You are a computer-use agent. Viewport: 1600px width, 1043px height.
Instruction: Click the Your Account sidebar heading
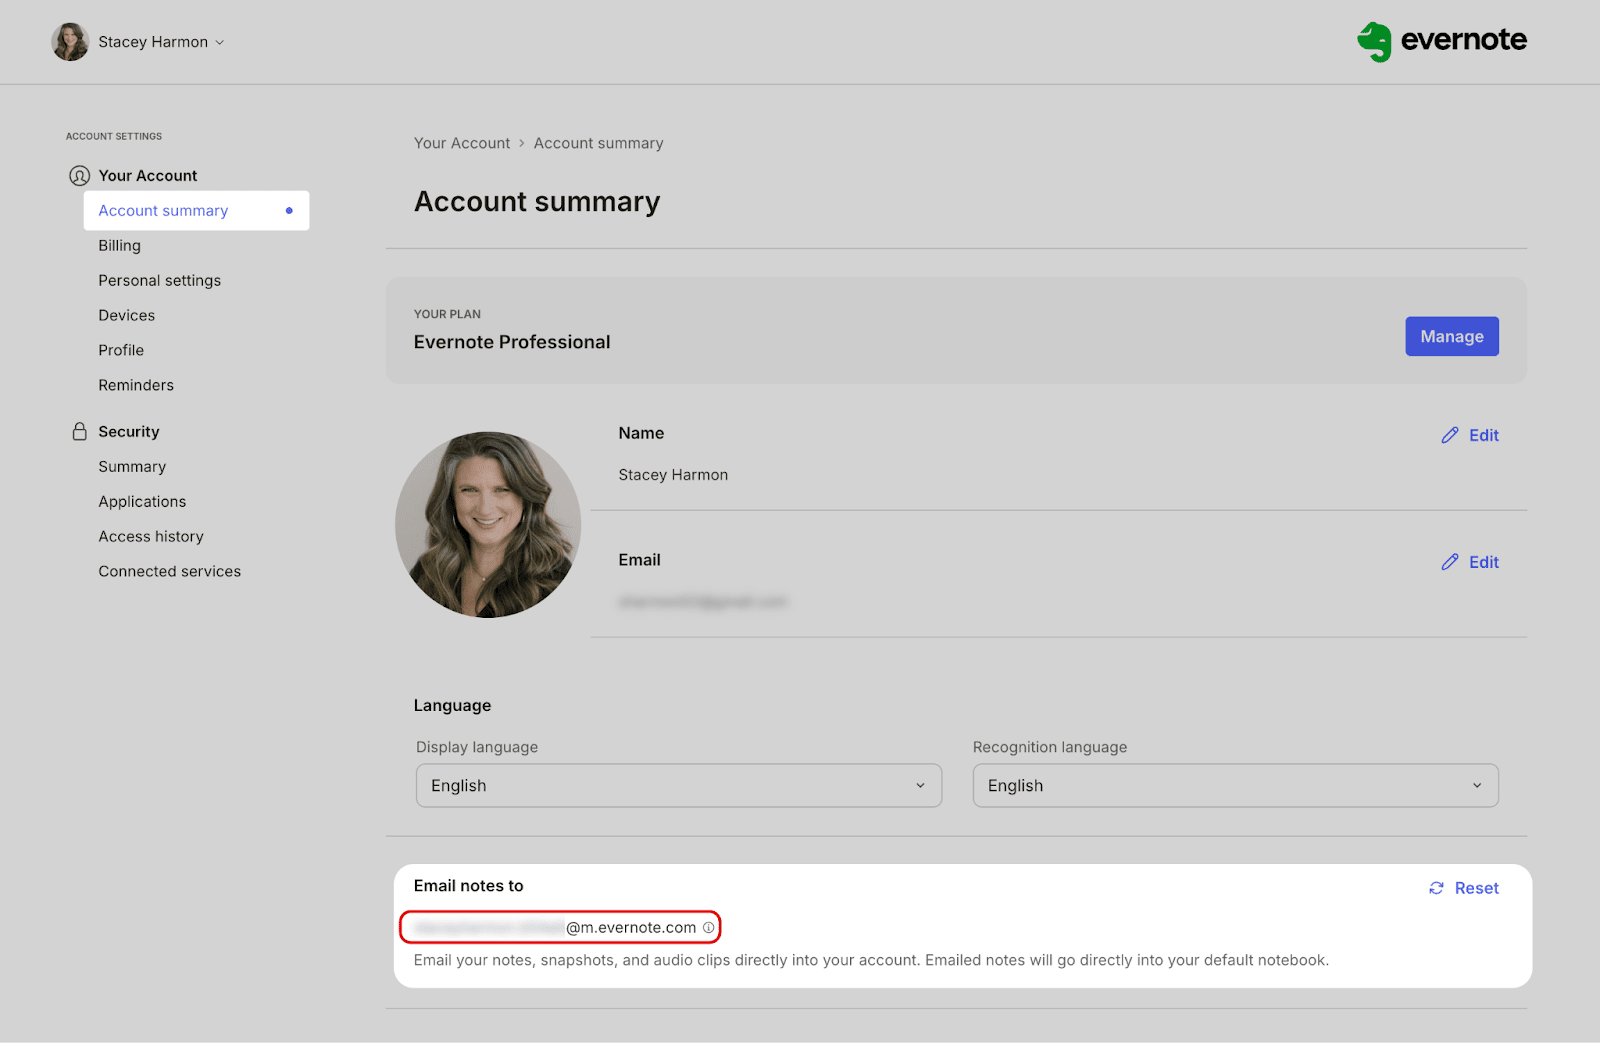click(x=147, y=176)
